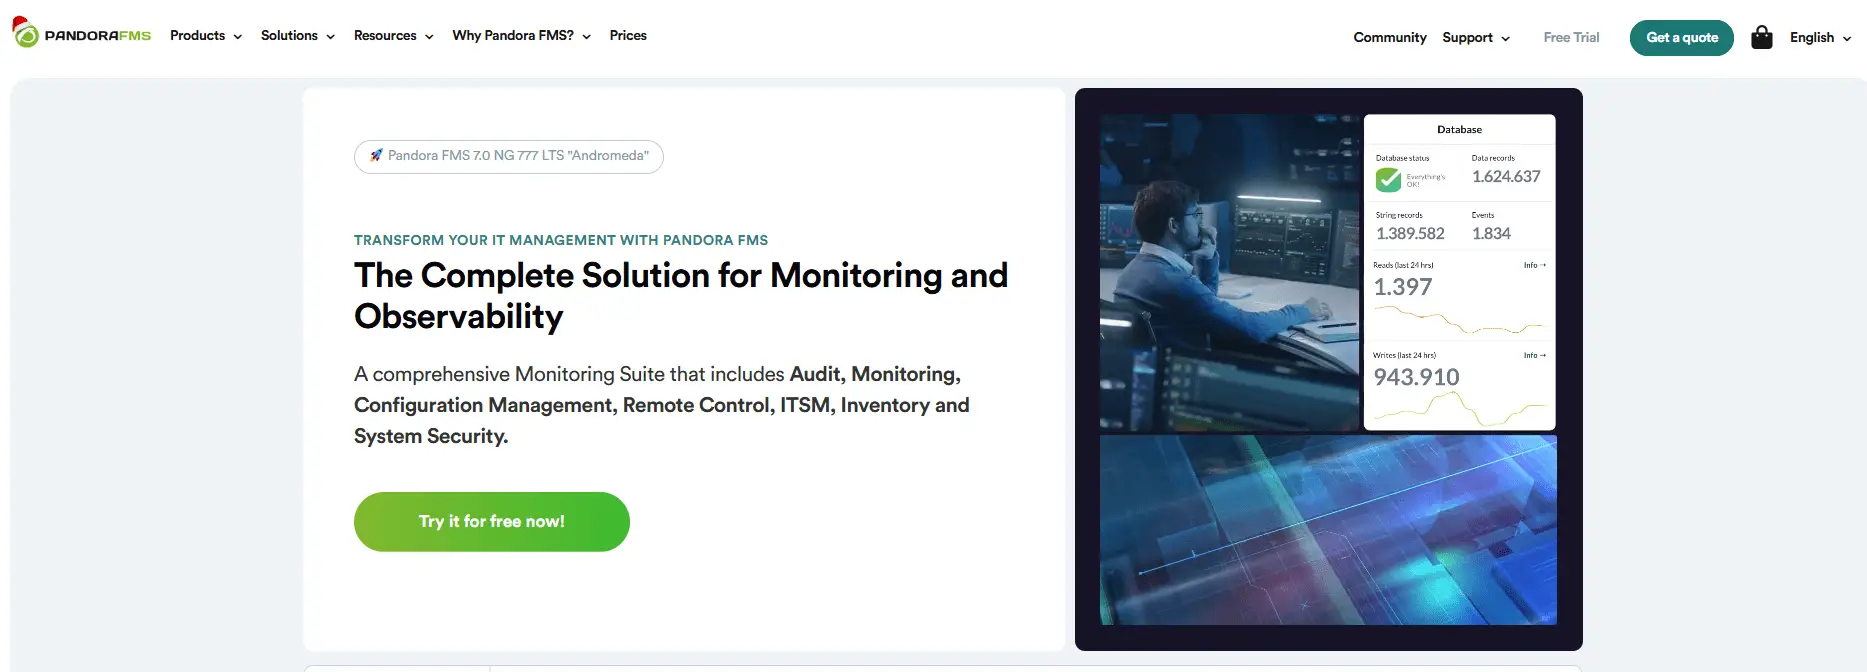Click the Complete Solution for Monitoring headline
Screen dimensions: 1867x672
[x=681, y=296]
